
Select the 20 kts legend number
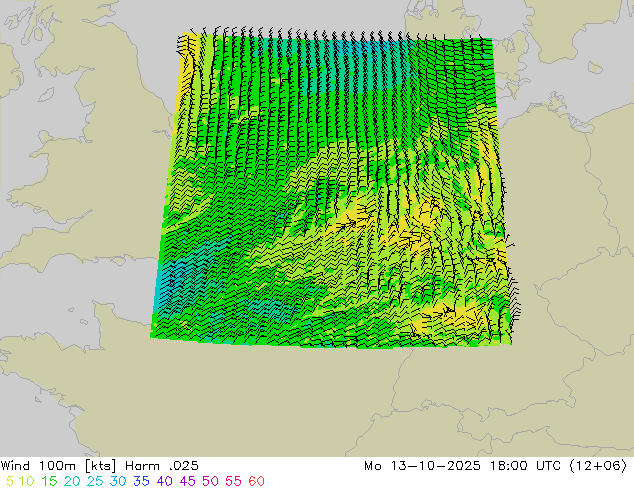click(72, 481)
